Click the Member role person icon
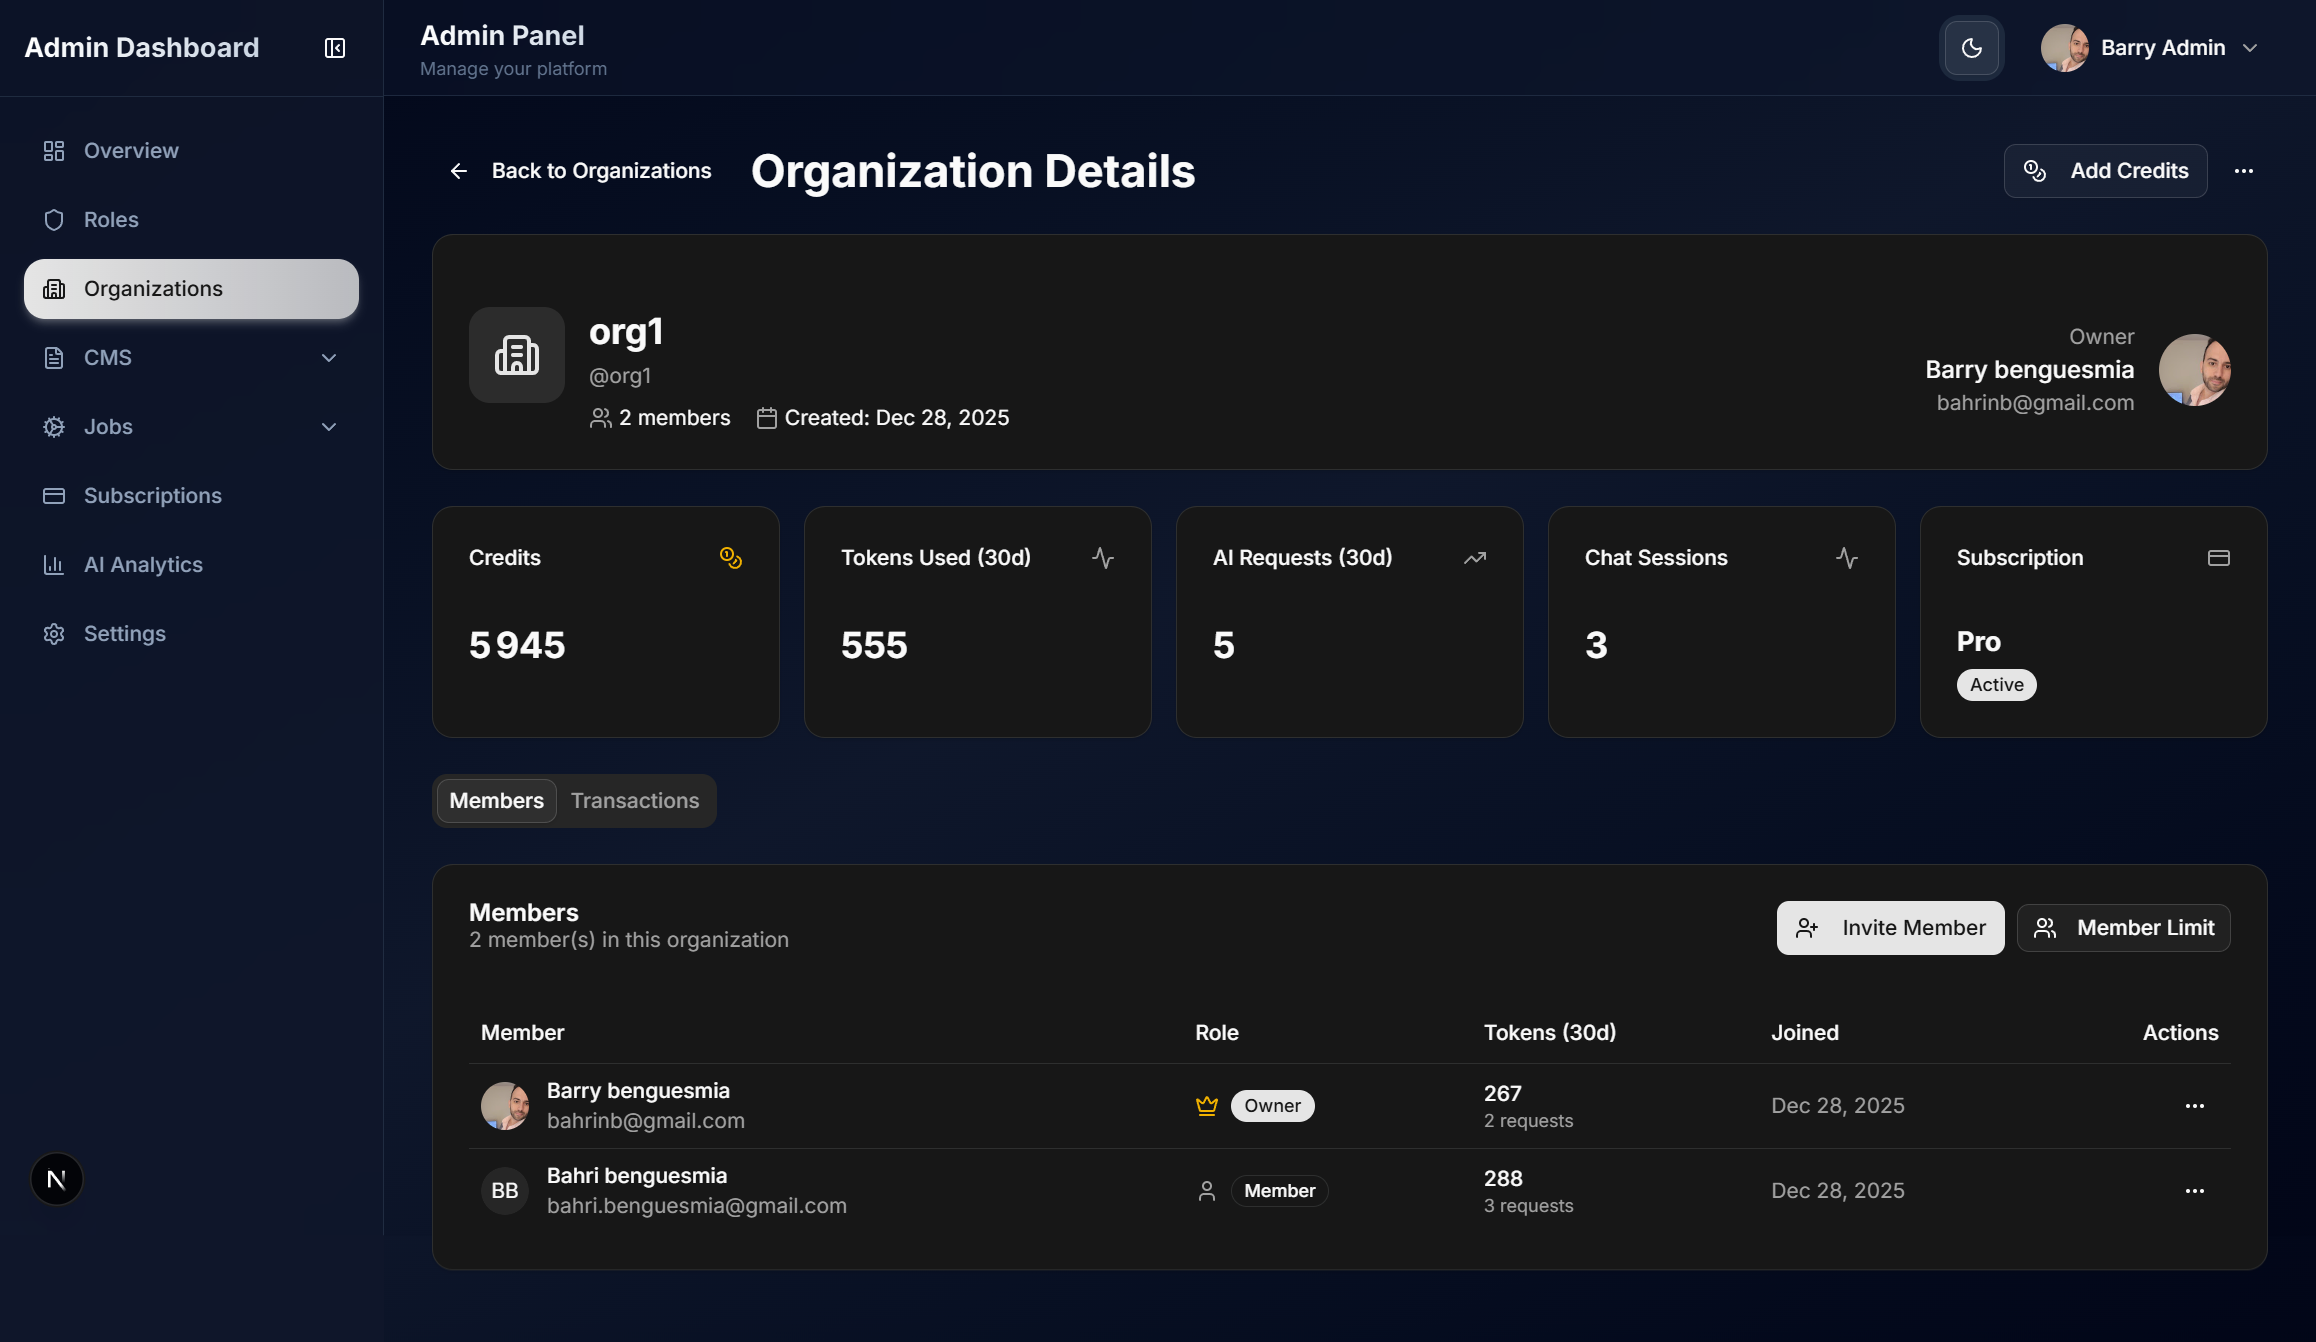This screenshot has height=1342, width=2316. point(1207,1191)
